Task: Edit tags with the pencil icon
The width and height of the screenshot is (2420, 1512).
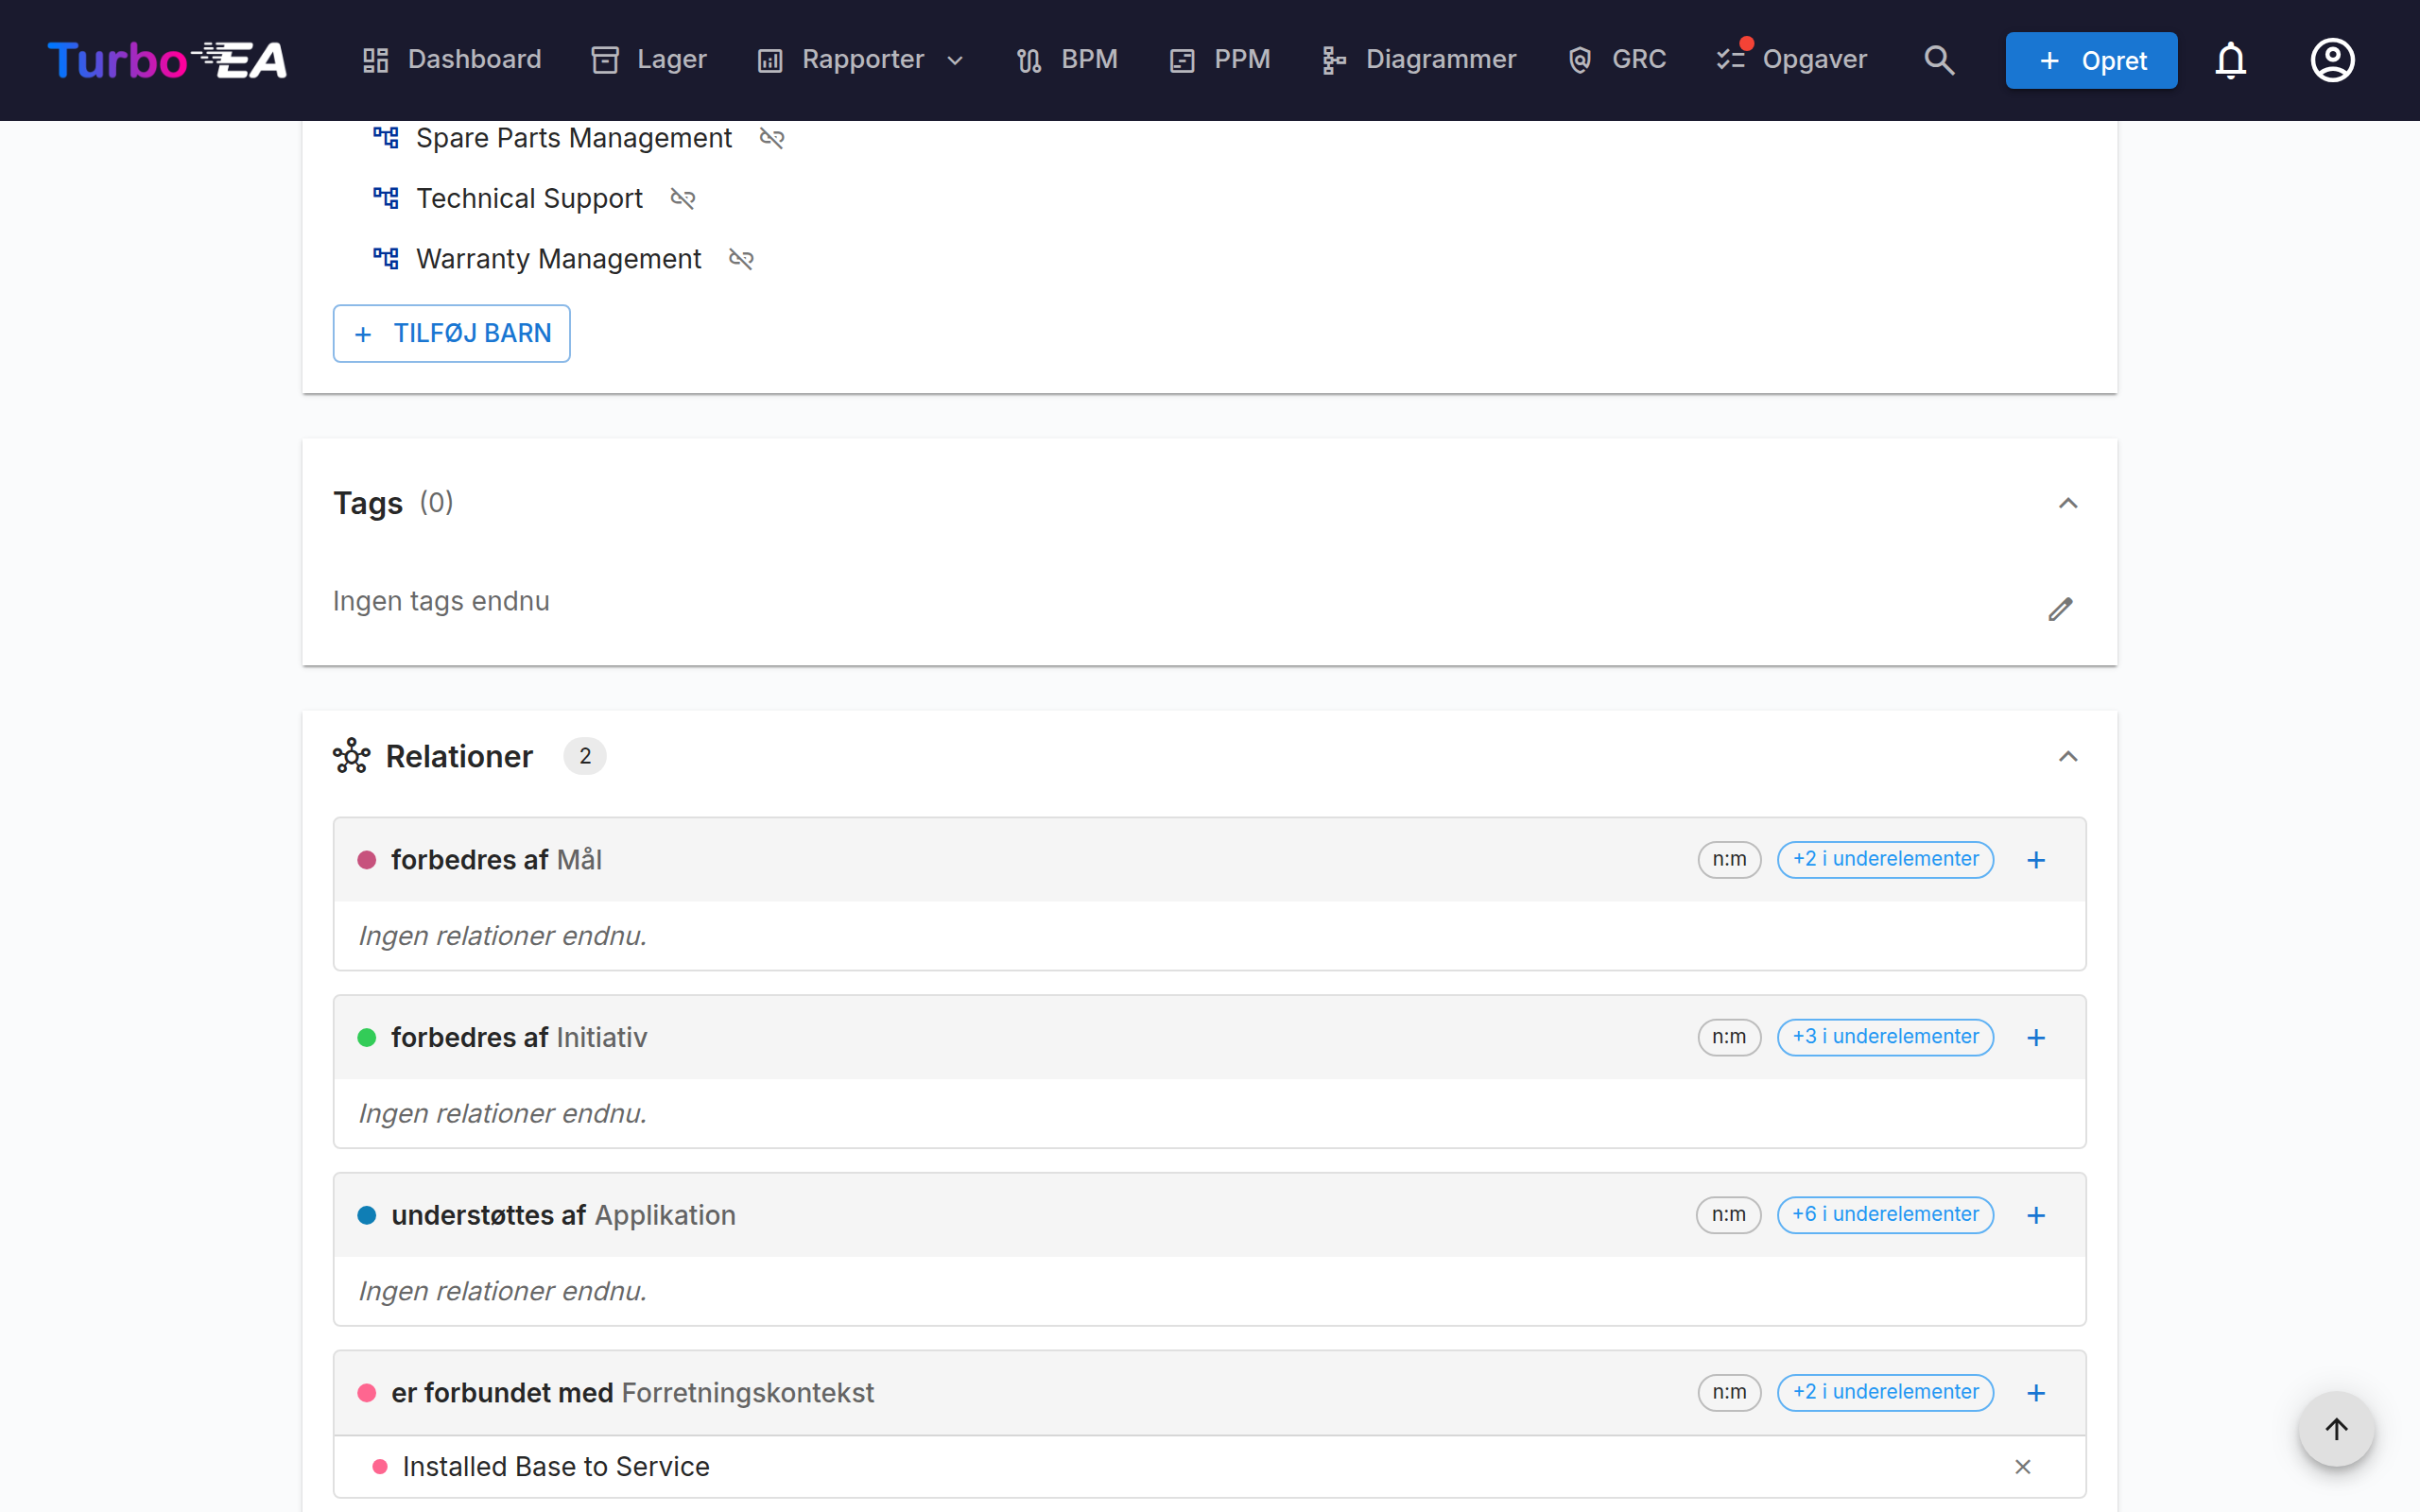Action: click(2060, 609)
